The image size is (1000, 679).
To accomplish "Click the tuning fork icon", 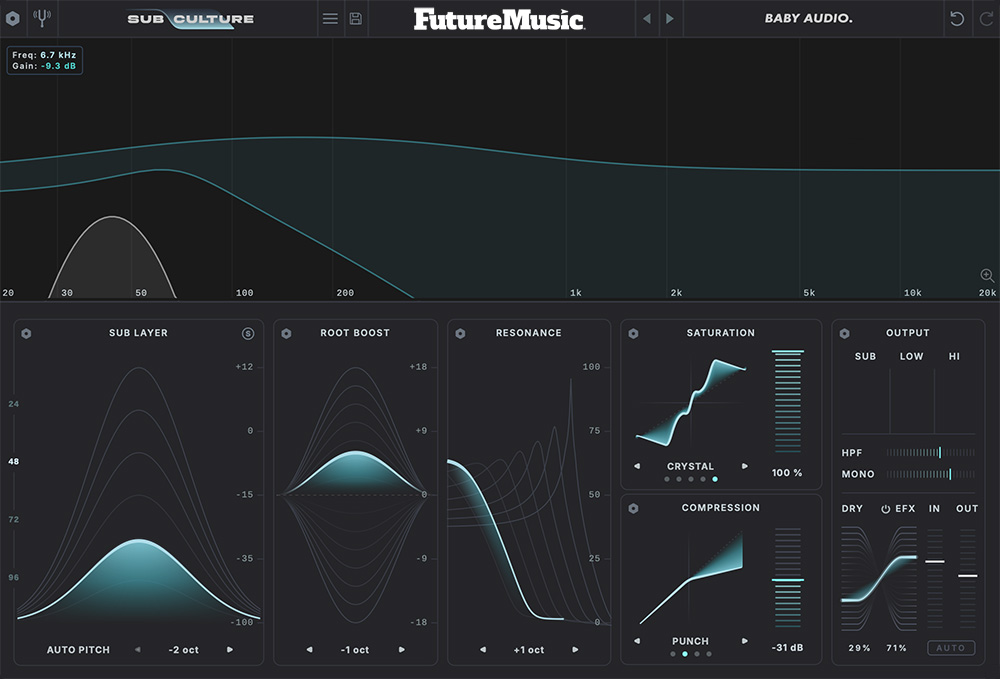I will click(42, 18).
